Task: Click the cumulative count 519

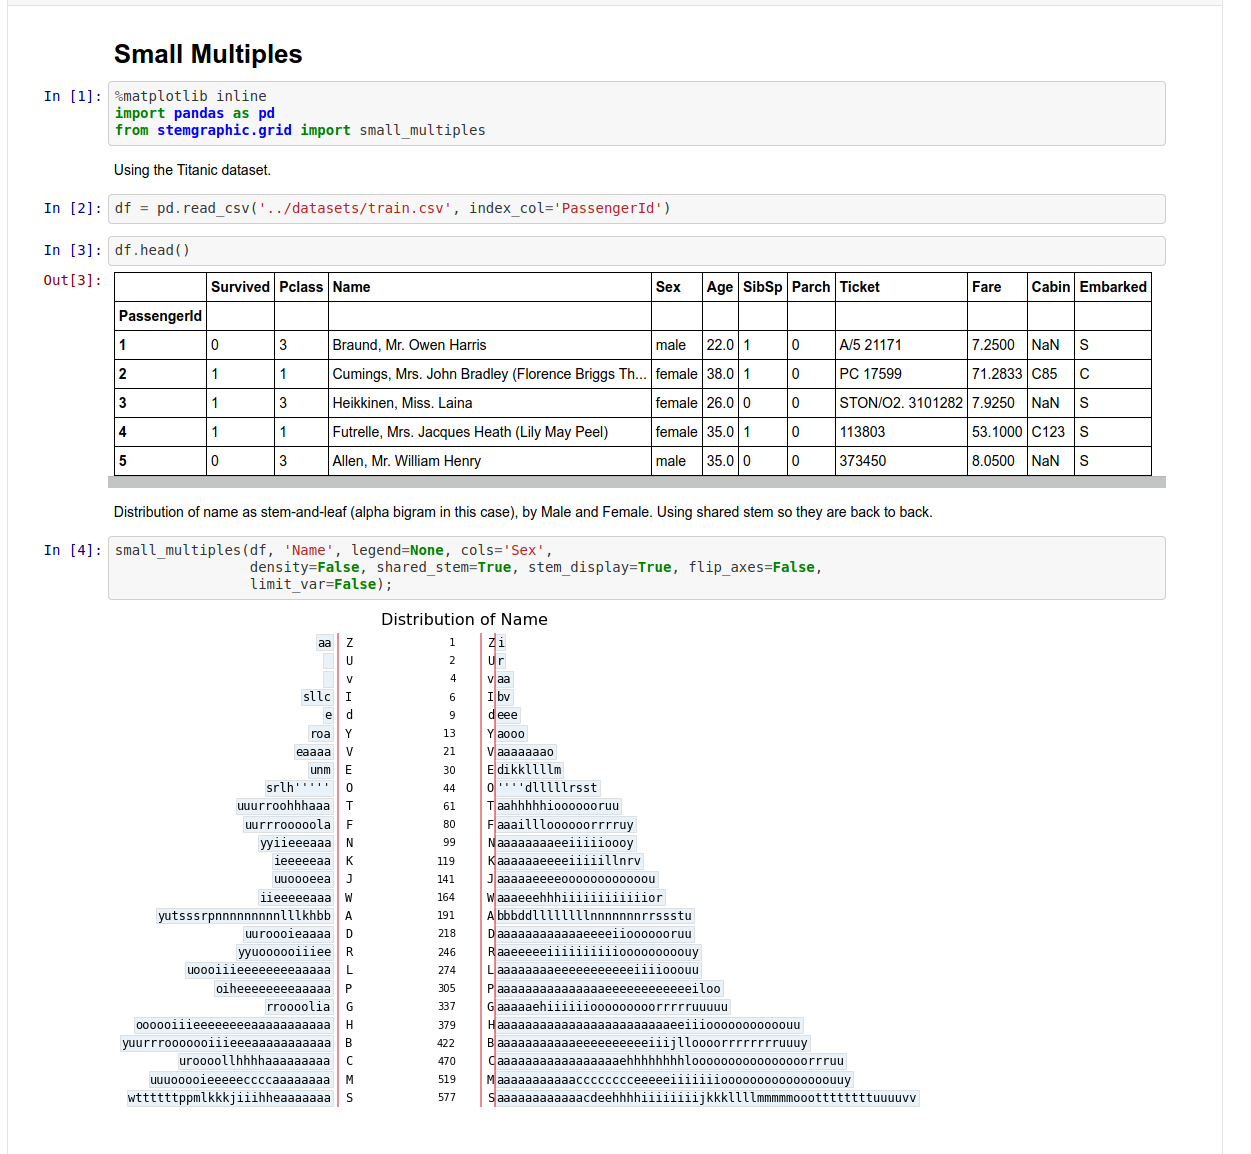Action: 447,1079
